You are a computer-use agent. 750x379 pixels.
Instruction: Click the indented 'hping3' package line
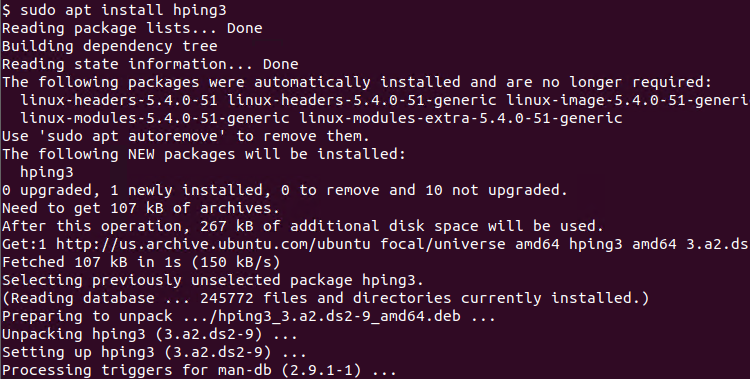click(x=47, y=172)
